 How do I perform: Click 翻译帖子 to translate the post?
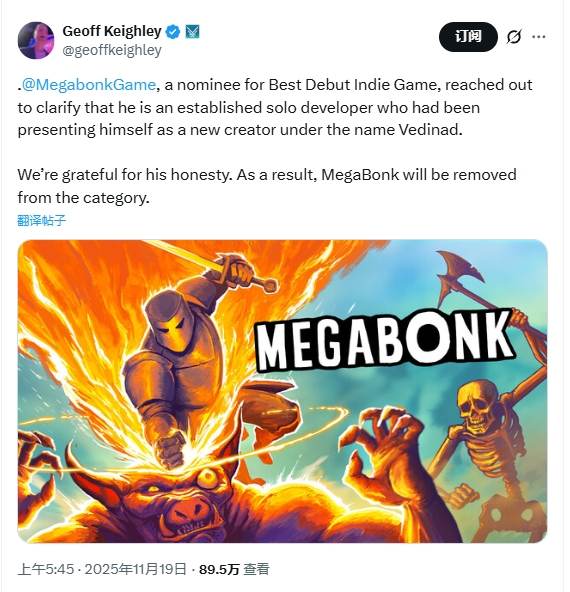point(42,220)
